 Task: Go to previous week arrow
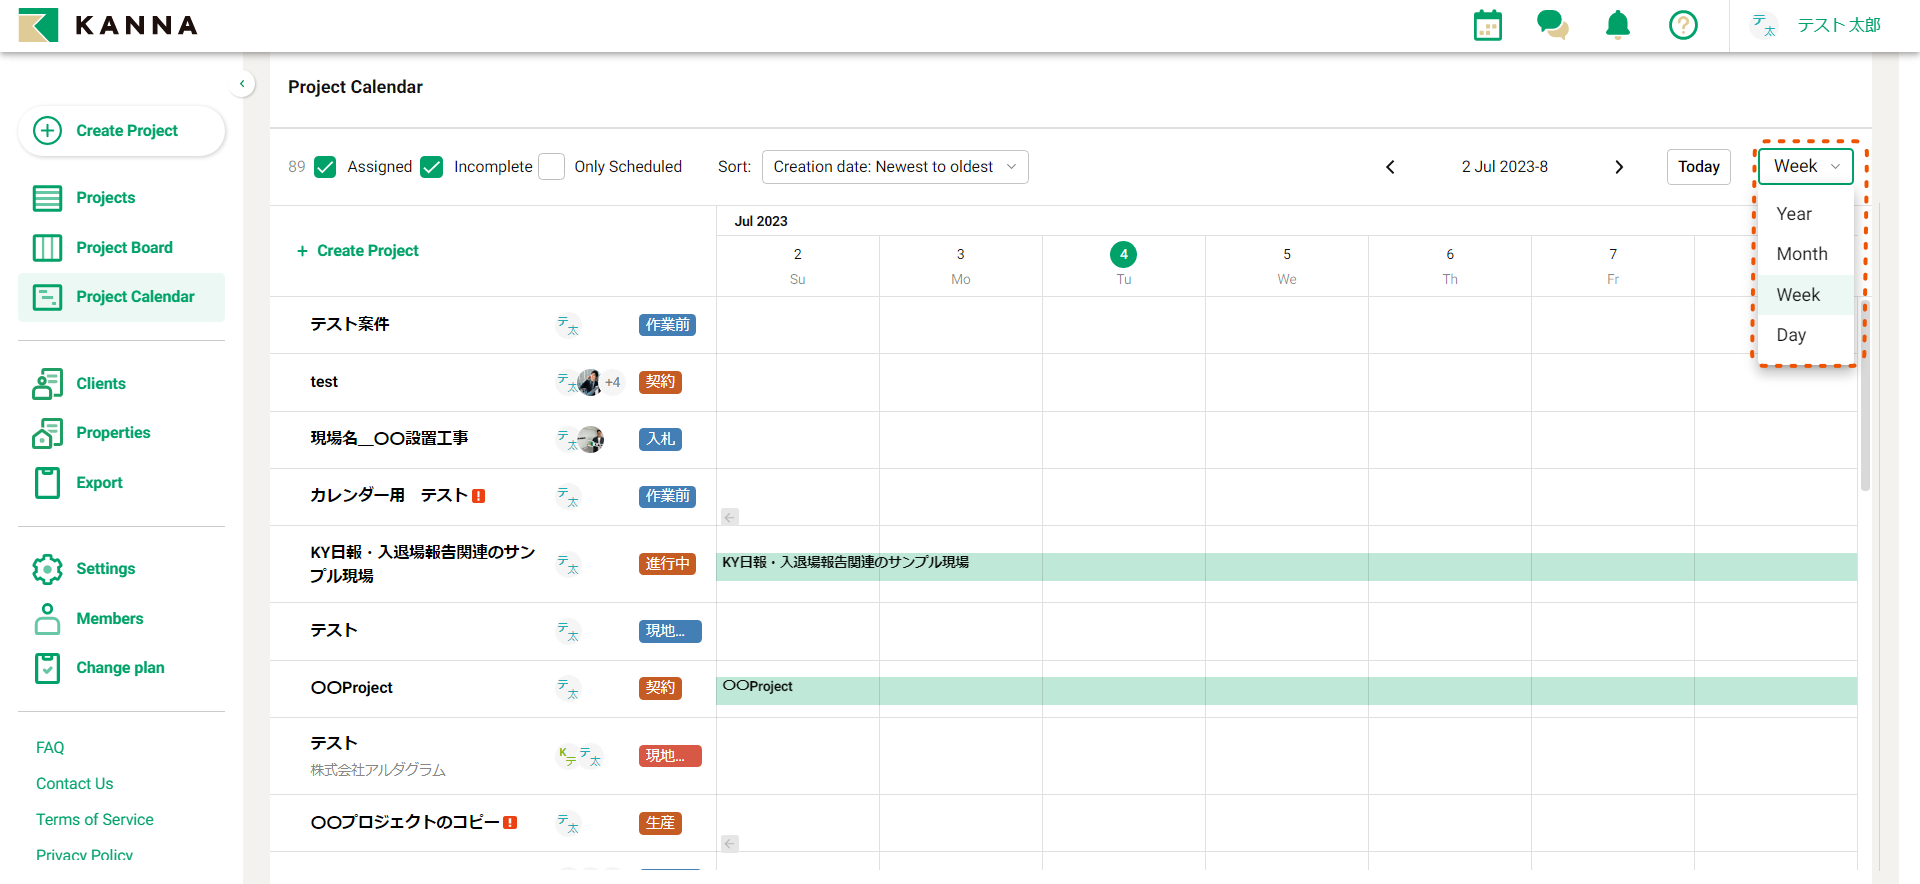tap(1390, 167)
